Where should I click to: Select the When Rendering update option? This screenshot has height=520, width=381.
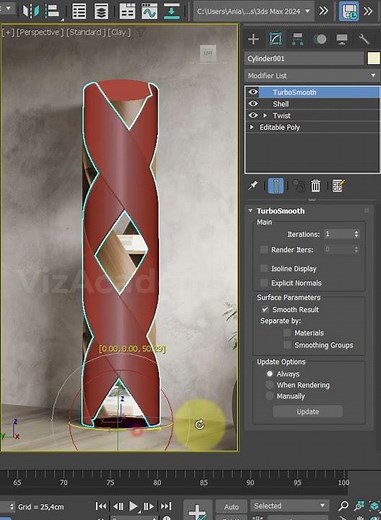(270, 385)
